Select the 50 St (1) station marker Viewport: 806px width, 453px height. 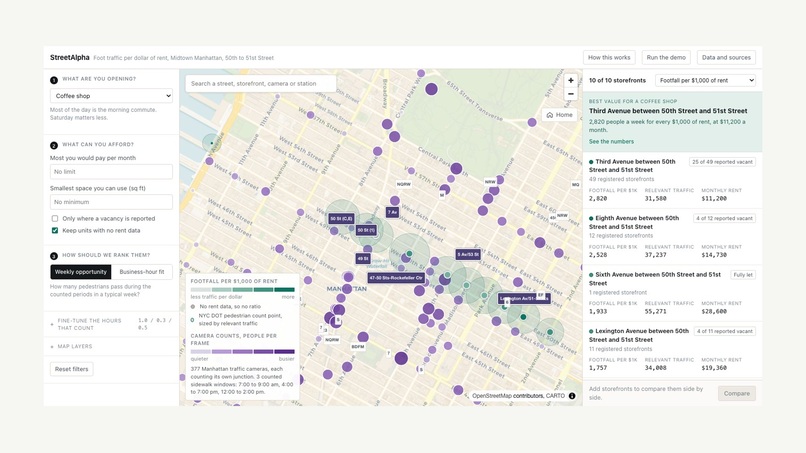click(x=366, y=230)
